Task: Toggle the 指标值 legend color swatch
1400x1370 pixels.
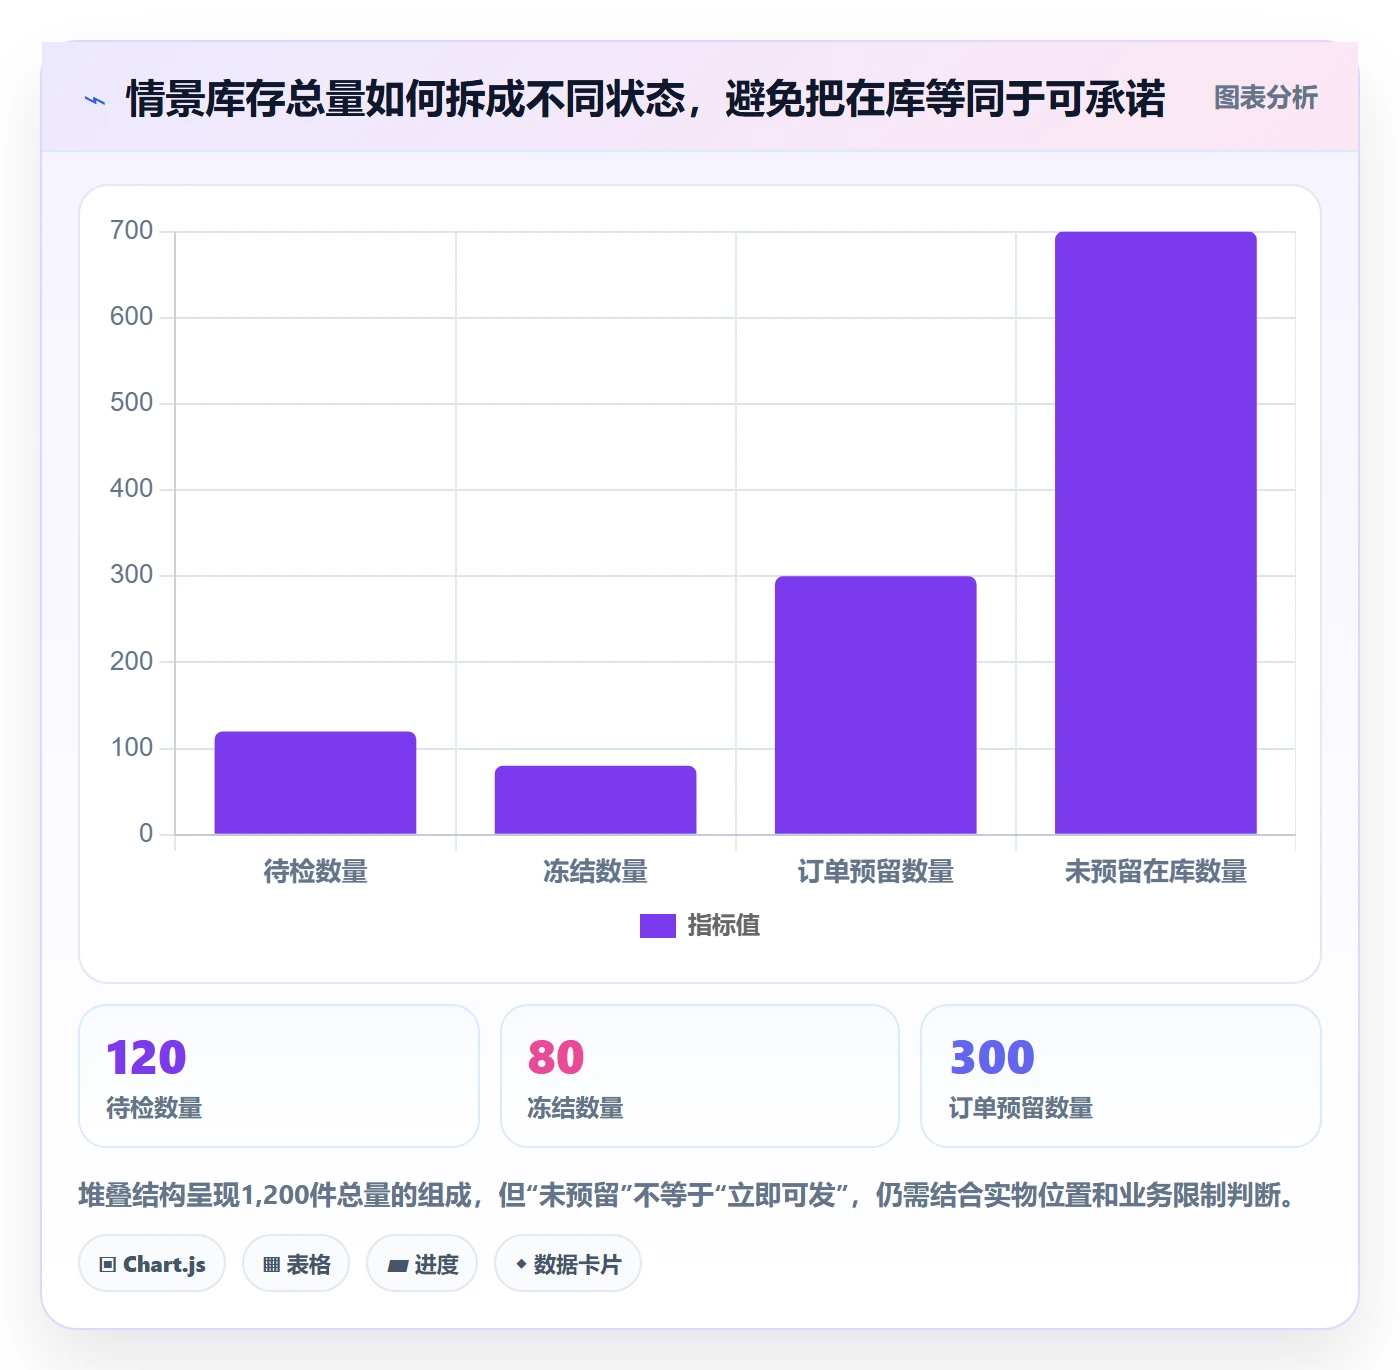Action: (x=657, y=926)
